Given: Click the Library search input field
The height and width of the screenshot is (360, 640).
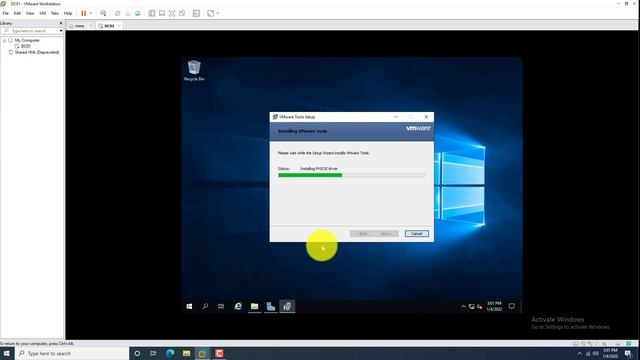Looking at the screenshot, I should coord(29,31).
